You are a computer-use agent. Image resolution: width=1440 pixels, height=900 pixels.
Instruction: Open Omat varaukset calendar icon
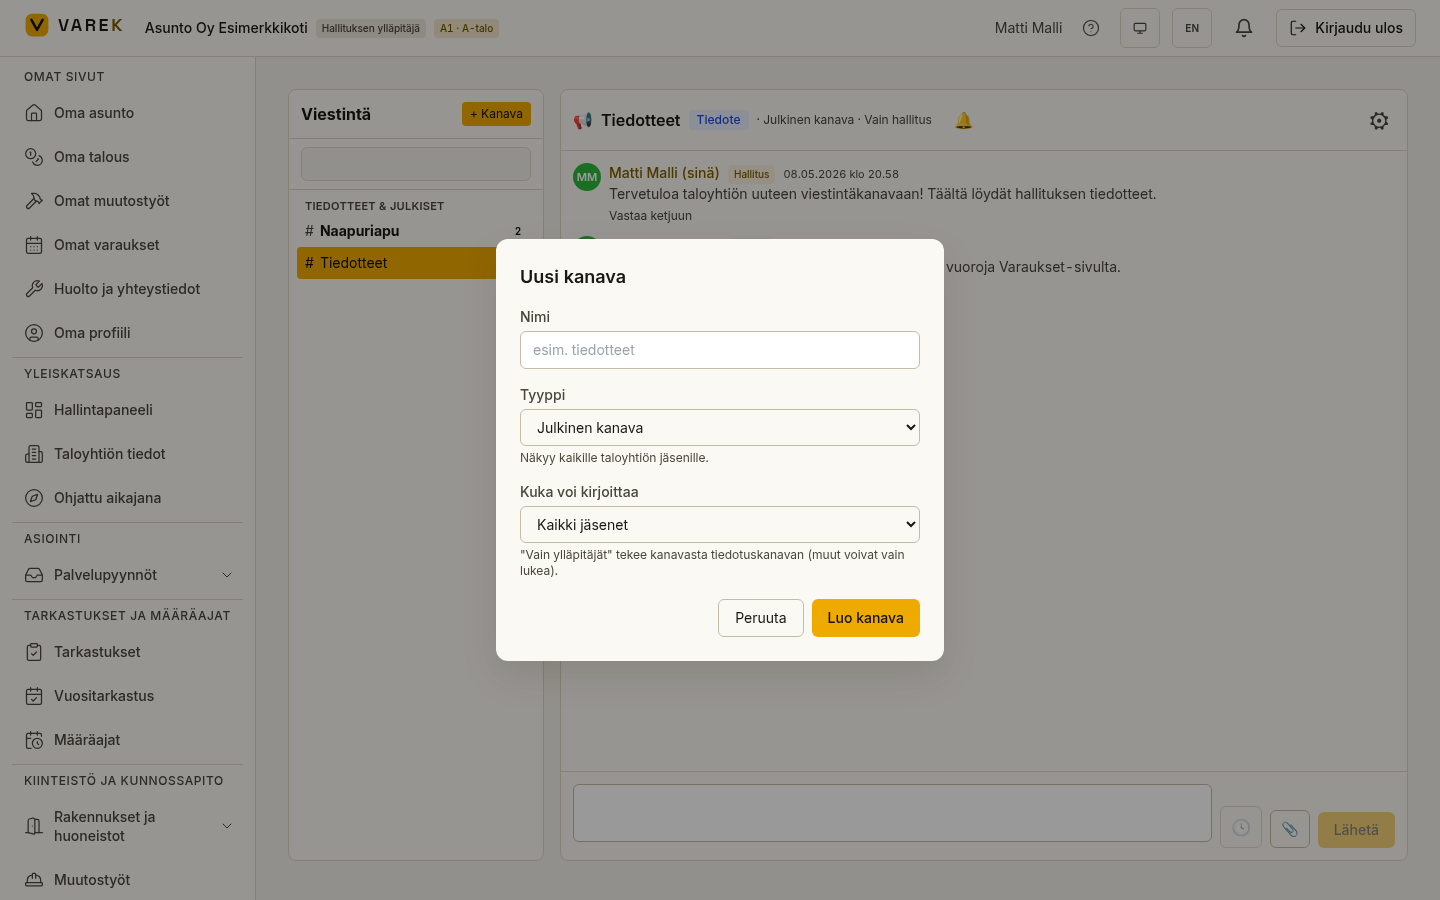34,245
